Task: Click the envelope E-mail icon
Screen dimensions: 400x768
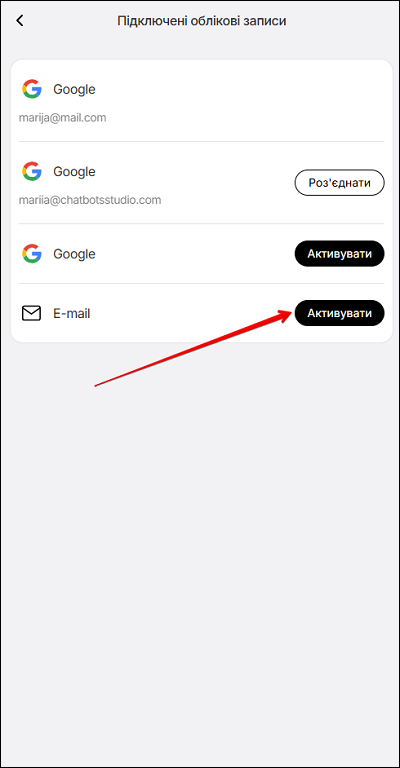Action: coord(31,313)
